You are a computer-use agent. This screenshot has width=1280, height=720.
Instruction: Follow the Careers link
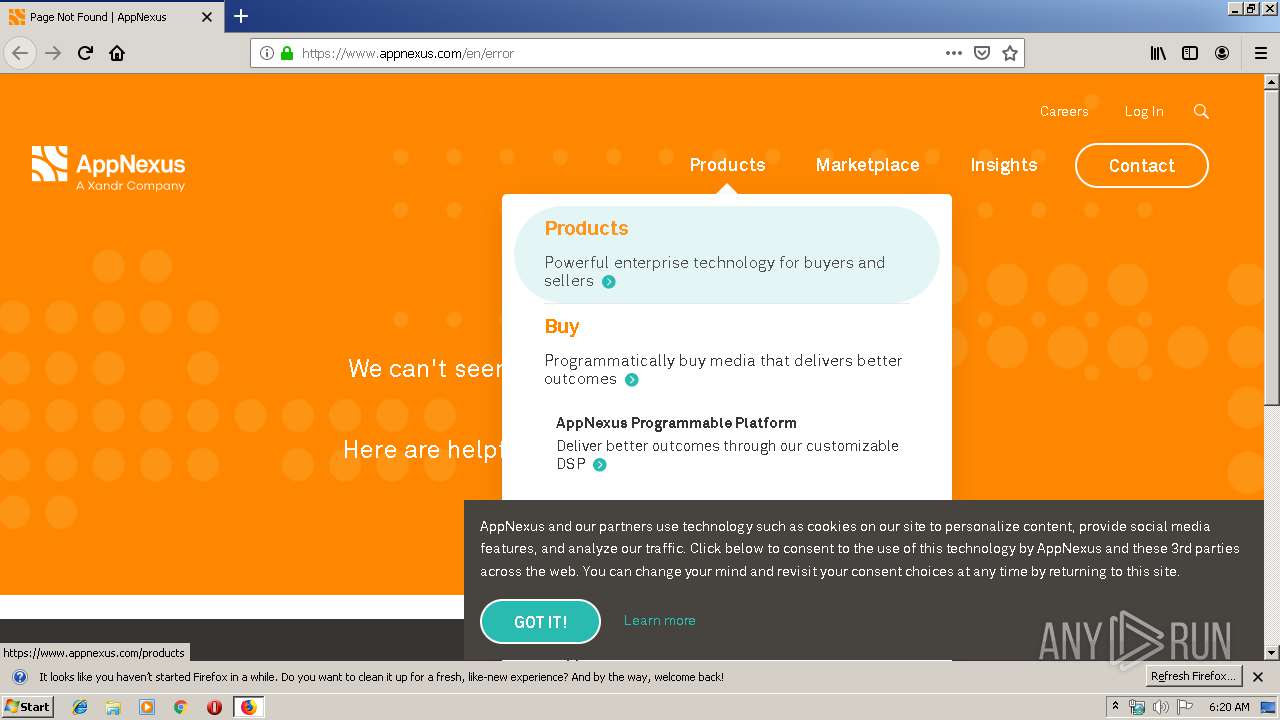pyautogui.click(x=1064, y=111)
